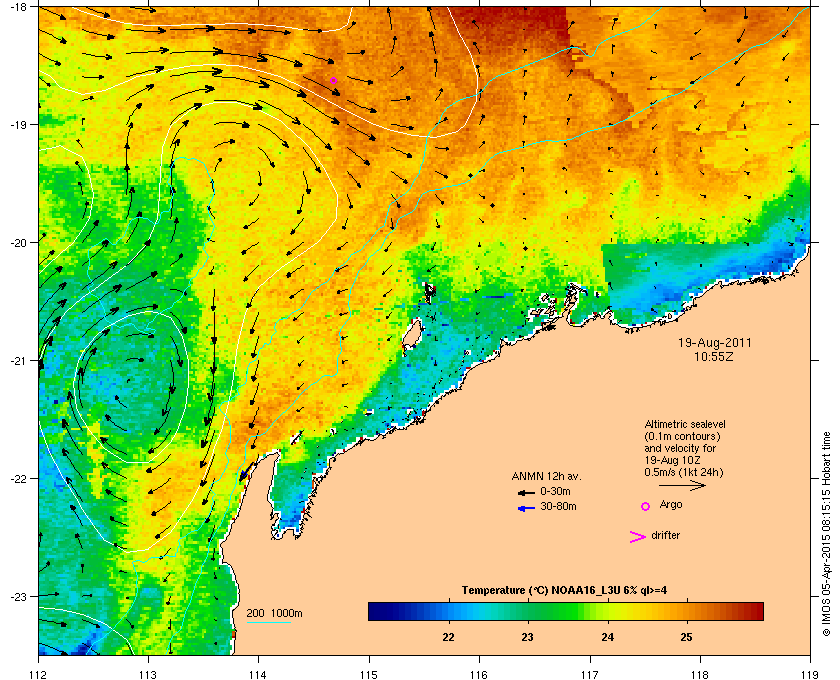Click the 200 1000m depth label

click(x=274, y=614)
